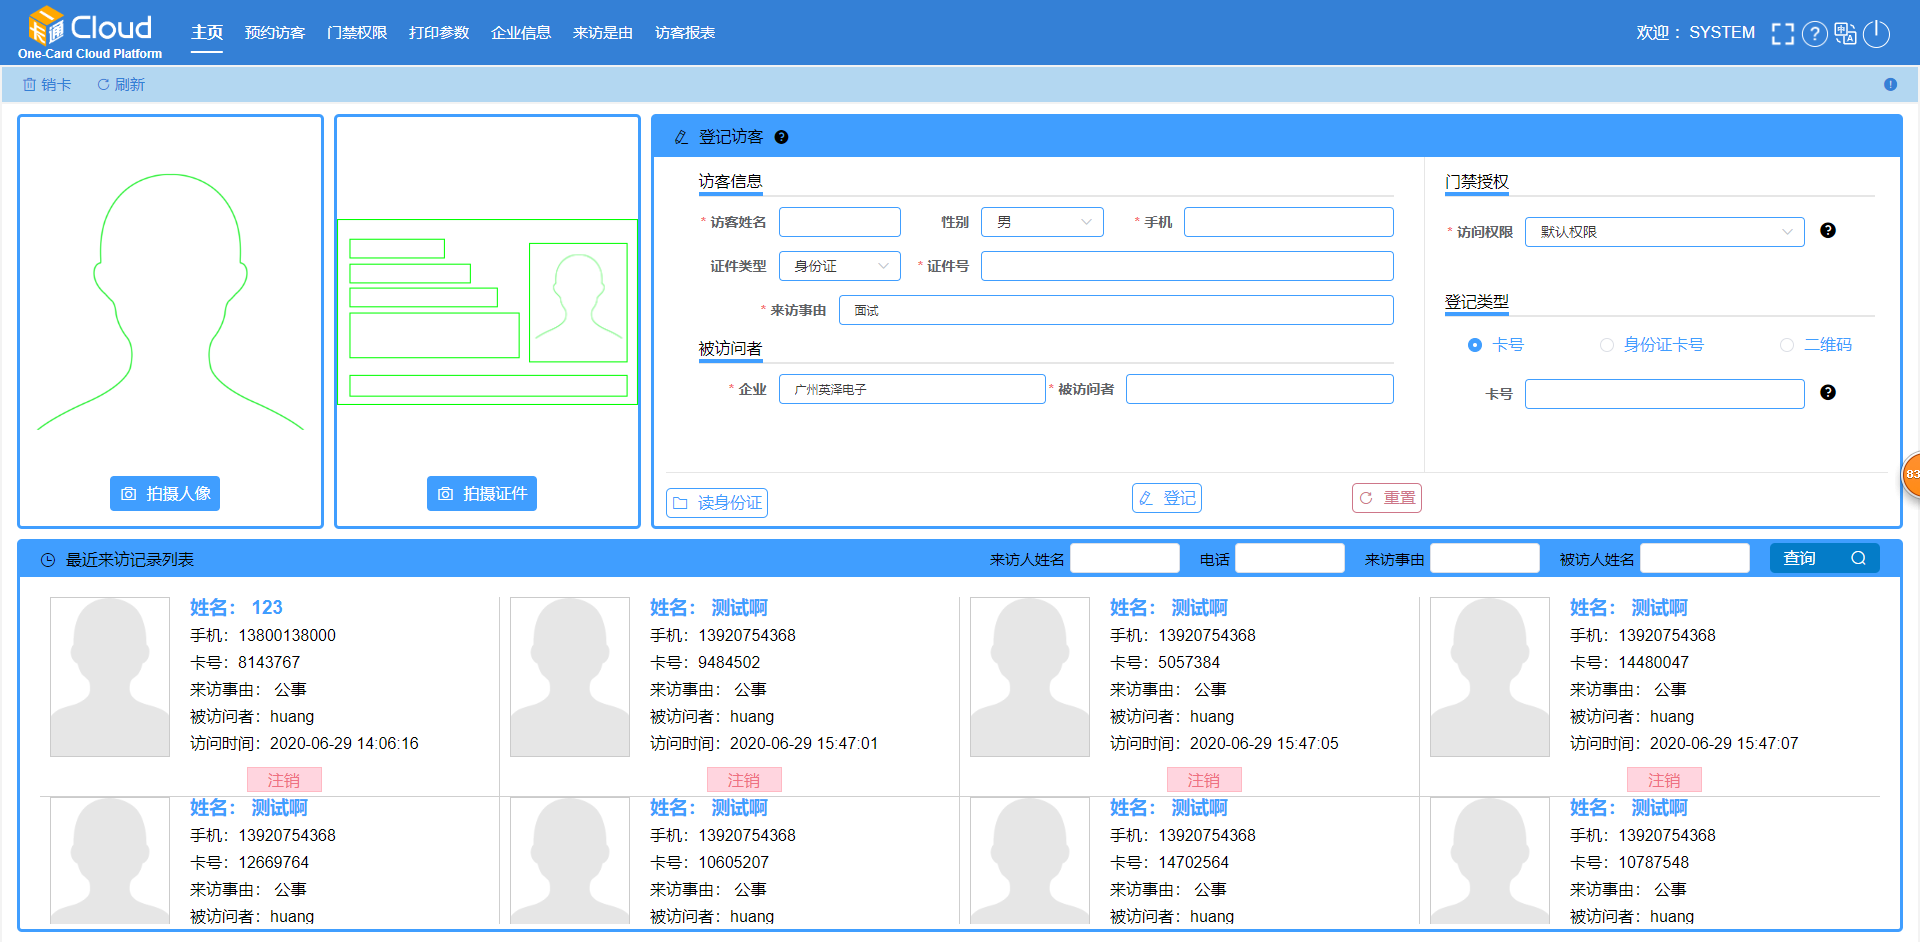This screenshot has height=947, width=1920.
Task: Click the power logout icon
Action: click(x=1877, y=34)
